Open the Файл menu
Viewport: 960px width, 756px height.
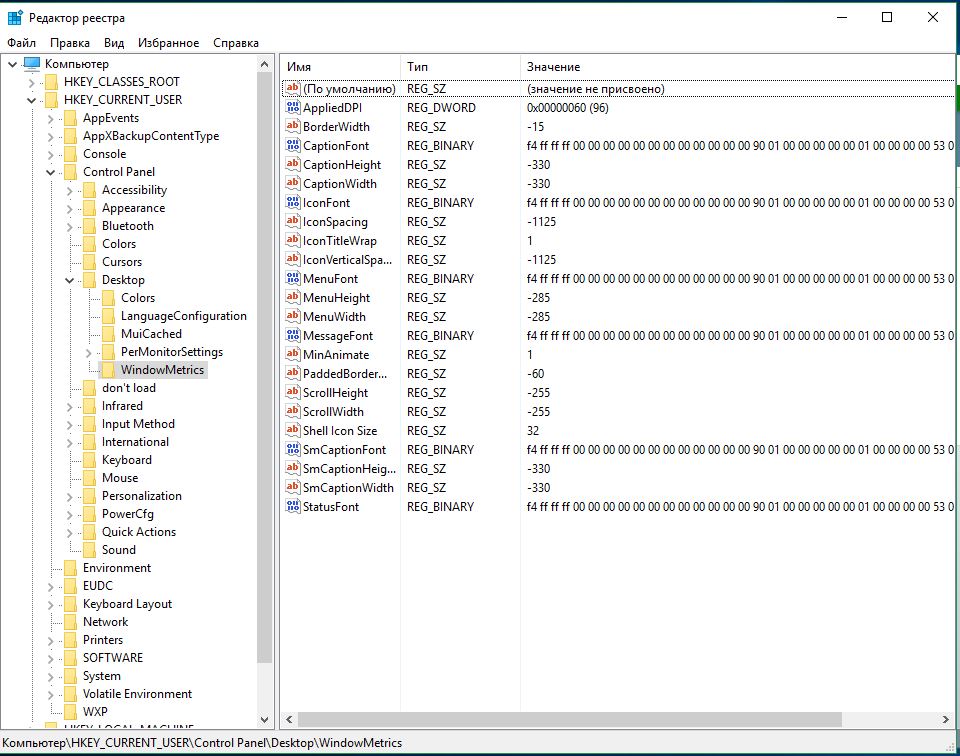pyautogui.click(x=21, y=43)
